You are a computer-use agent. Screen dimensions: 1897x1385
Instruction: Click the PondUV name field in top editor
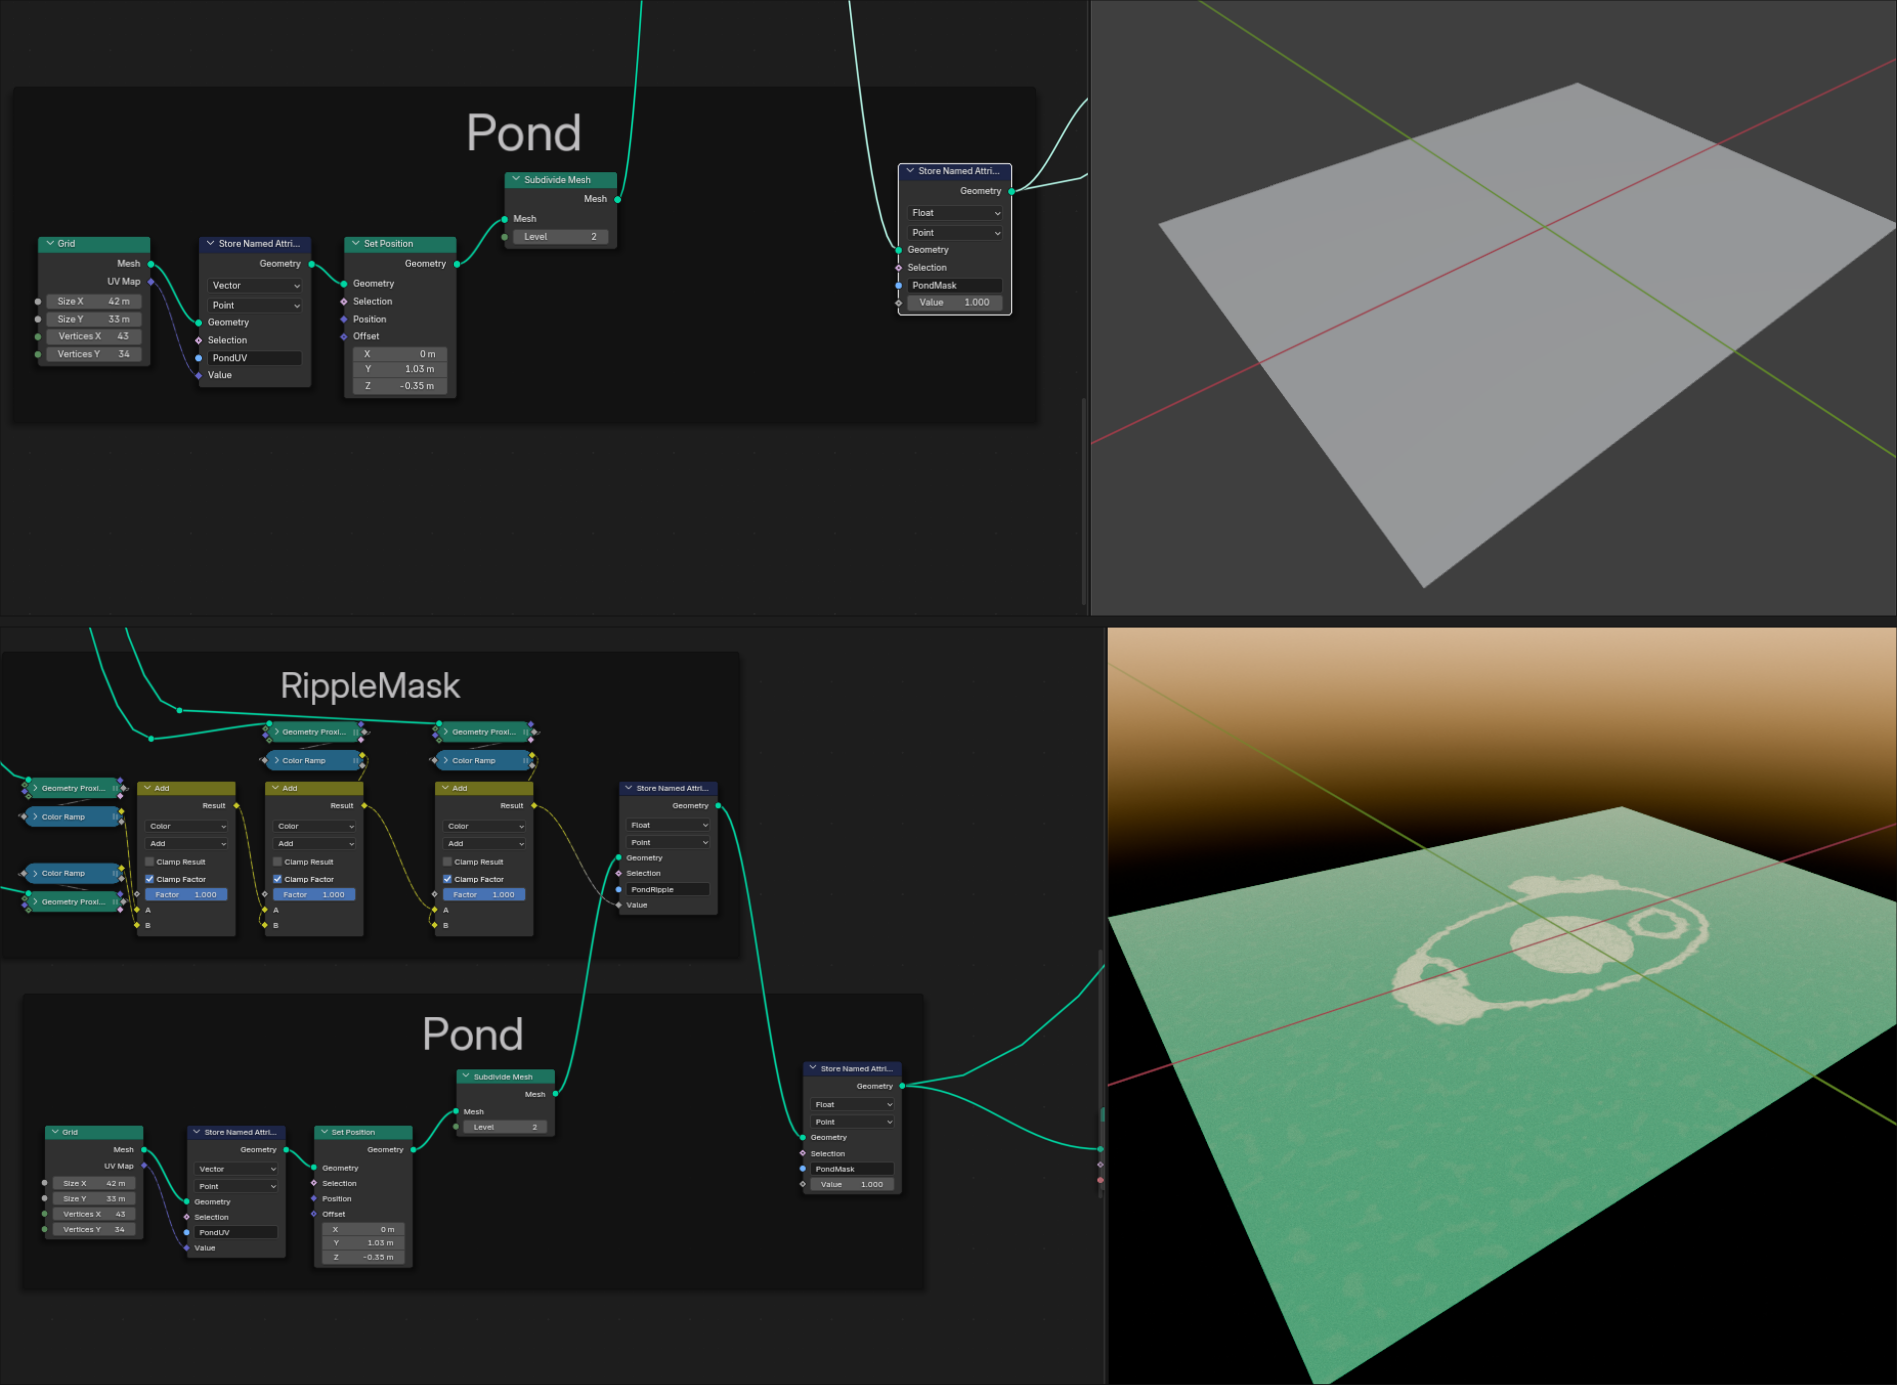255,358
